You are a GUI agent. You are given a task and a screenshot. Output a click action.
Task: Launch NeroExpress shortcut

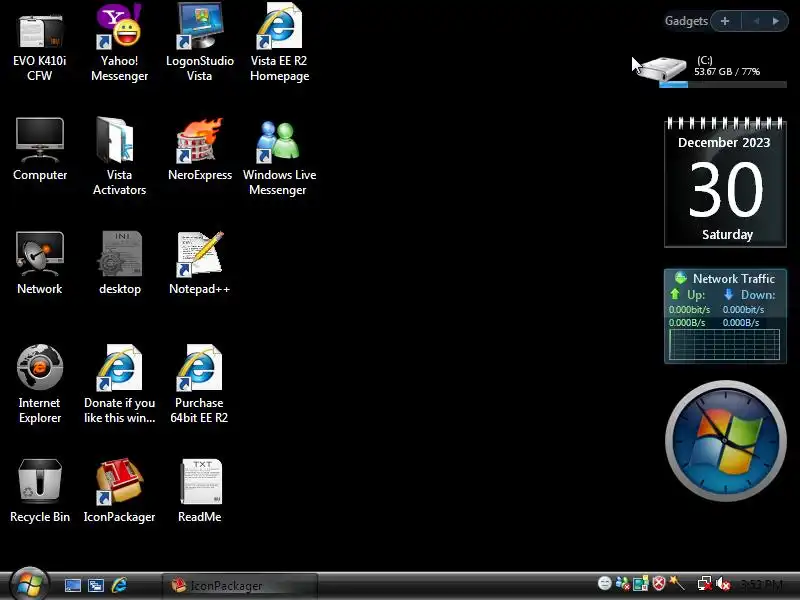tap(199, 149)
